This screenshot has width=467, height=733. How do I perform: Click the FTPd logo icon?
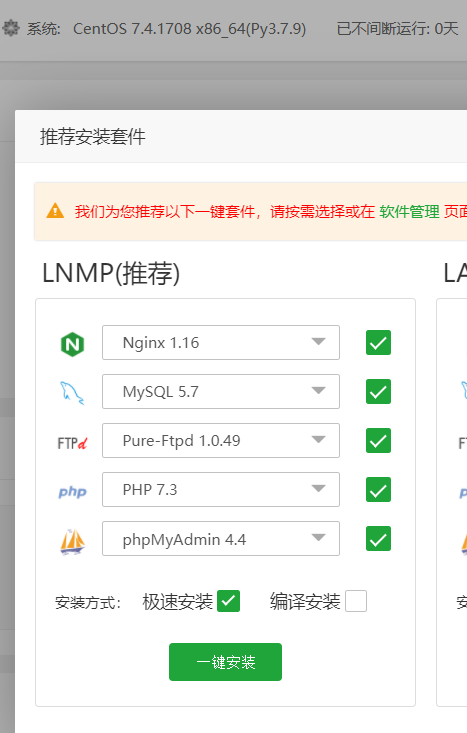pyautogui.click(x=72, y=443)
